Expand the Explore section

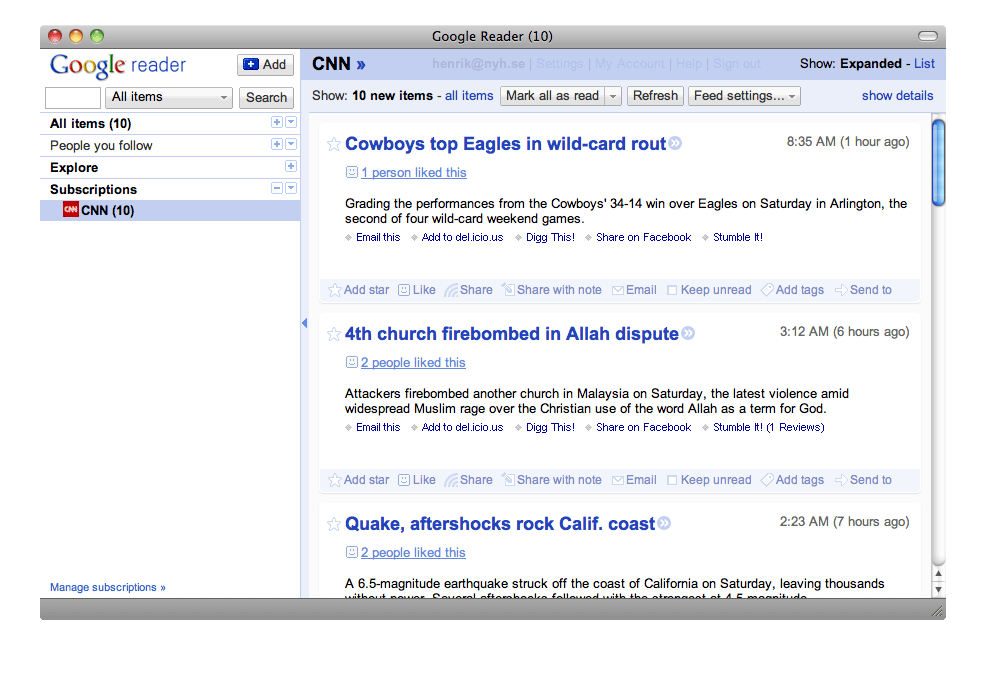(291, 166)
